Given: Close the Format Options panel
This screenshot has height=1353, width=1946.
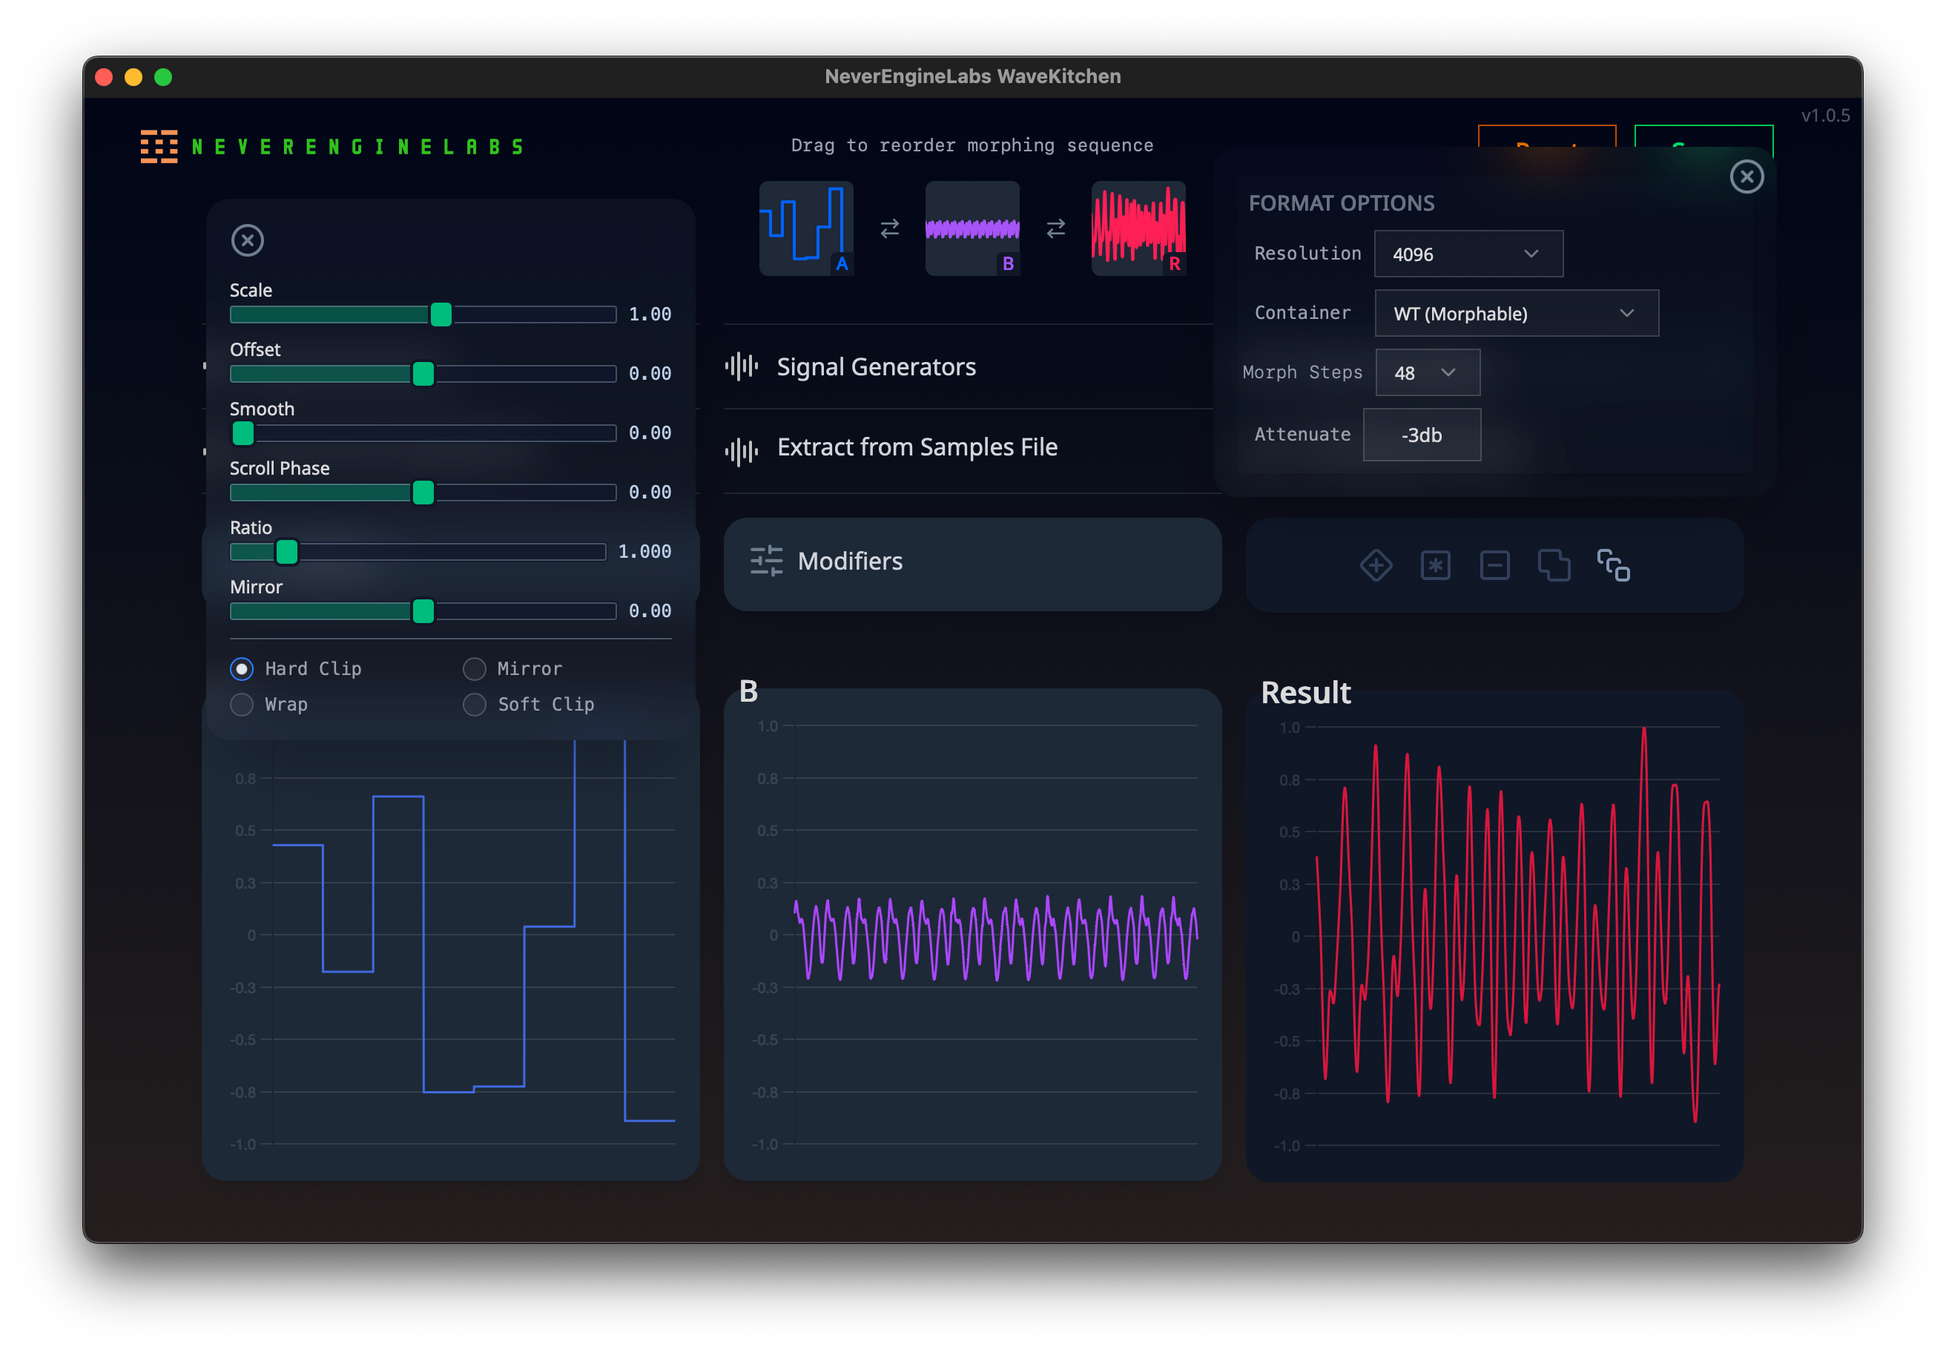Looking at the screenshot, I should (1746, 177).
